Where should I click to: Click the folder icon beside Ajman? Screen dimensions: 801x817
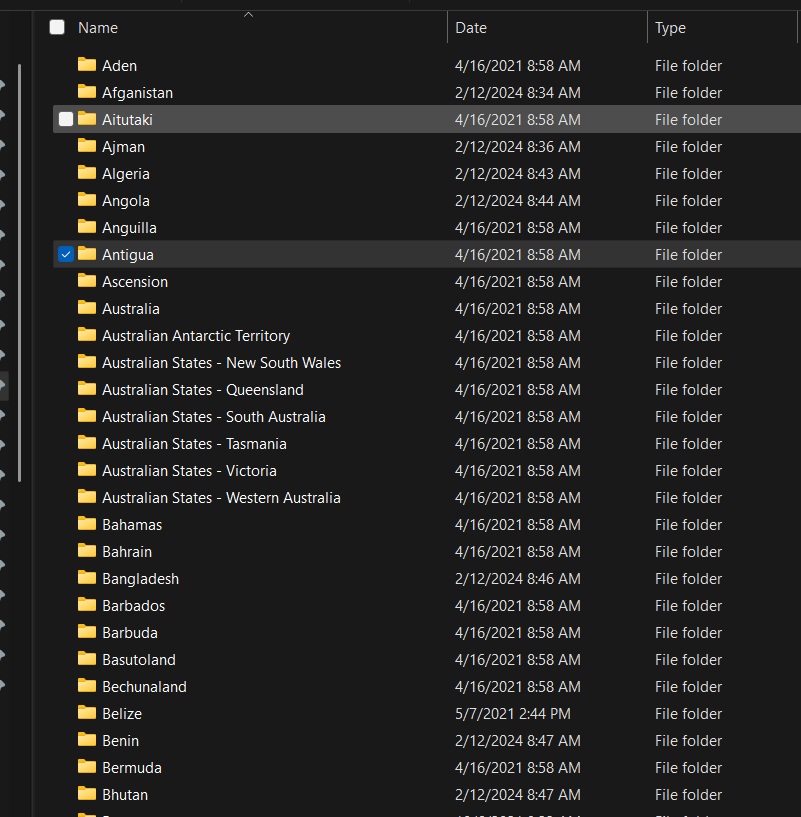(x=87, y=146)
